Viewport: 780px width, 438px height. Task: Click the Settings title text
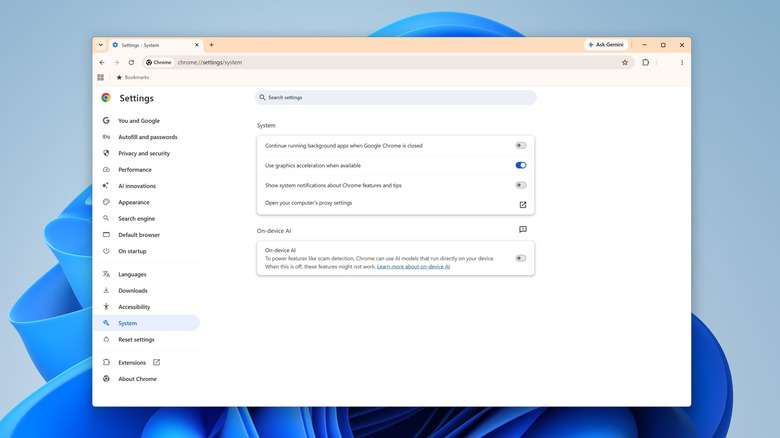136,99
